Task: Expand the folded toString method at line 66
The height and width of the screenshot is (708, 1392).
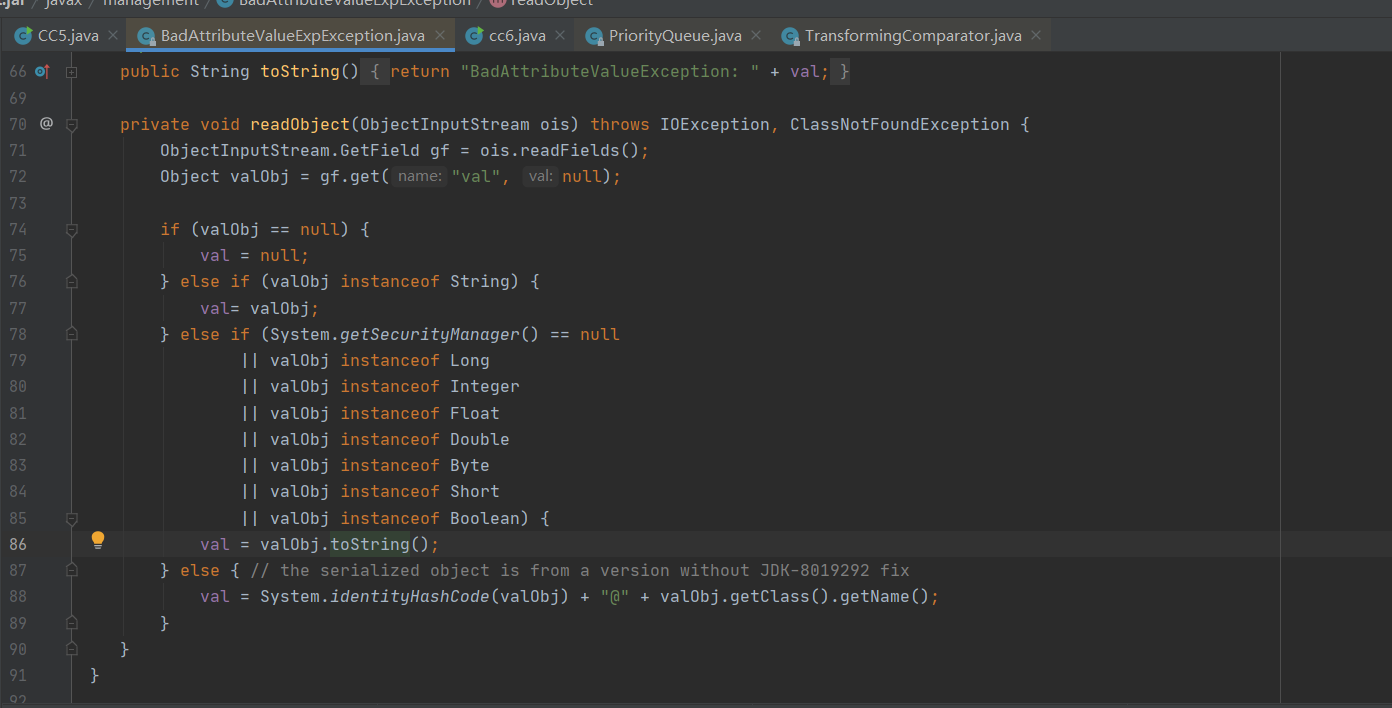Action: (71, 72)
